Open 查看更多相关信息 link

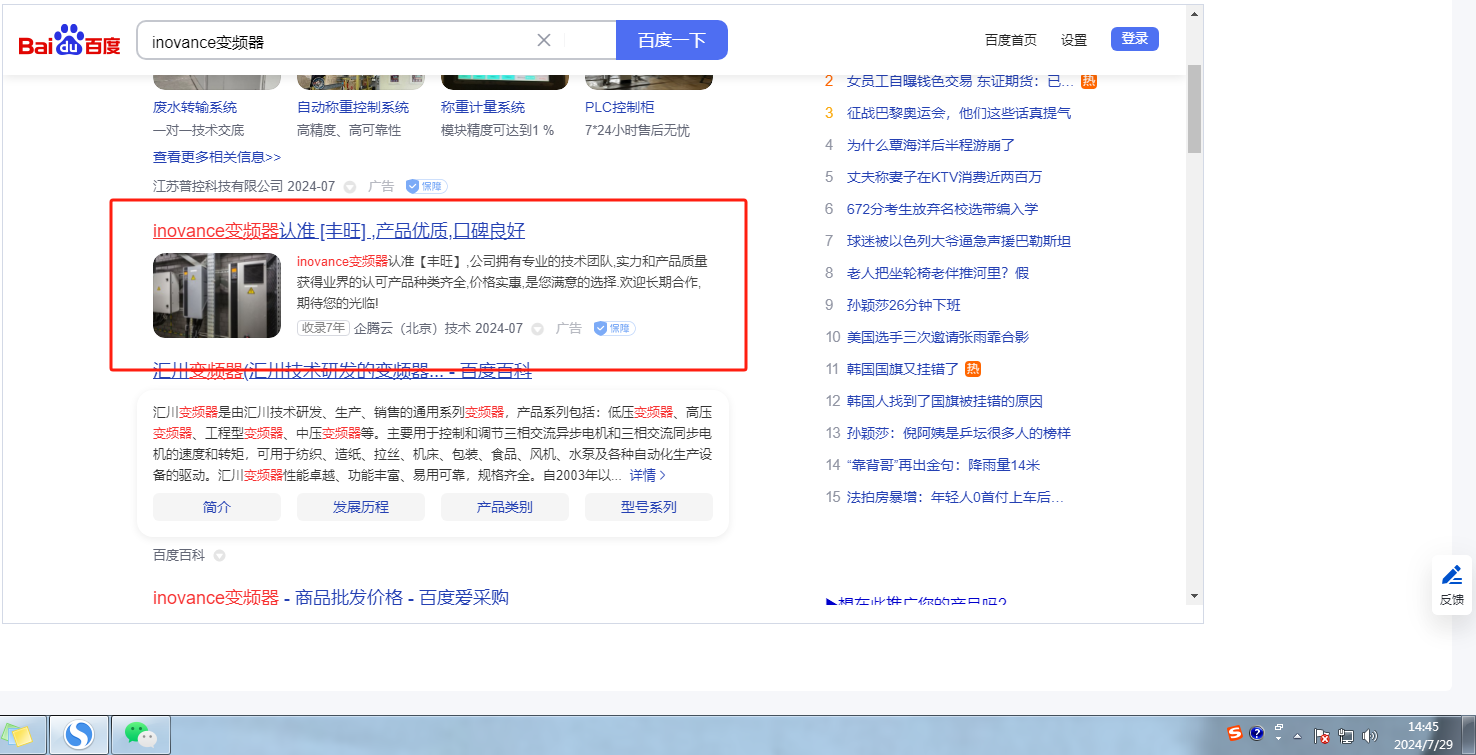click(x=217, y=157)
